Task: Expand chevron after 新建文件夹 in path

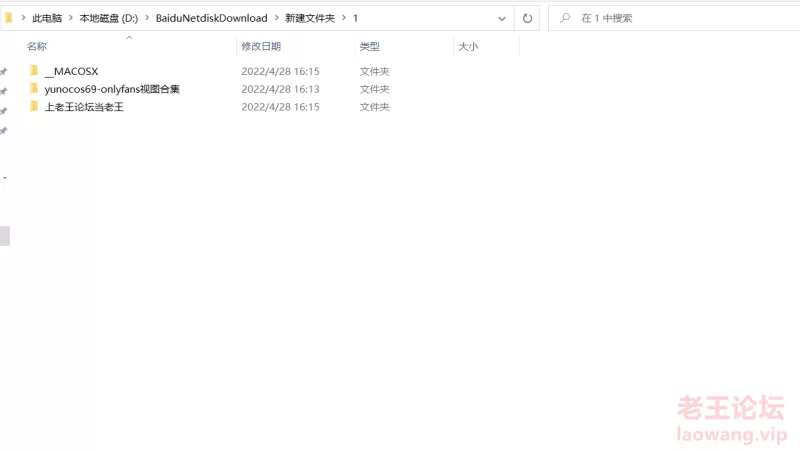Action: 344,18
